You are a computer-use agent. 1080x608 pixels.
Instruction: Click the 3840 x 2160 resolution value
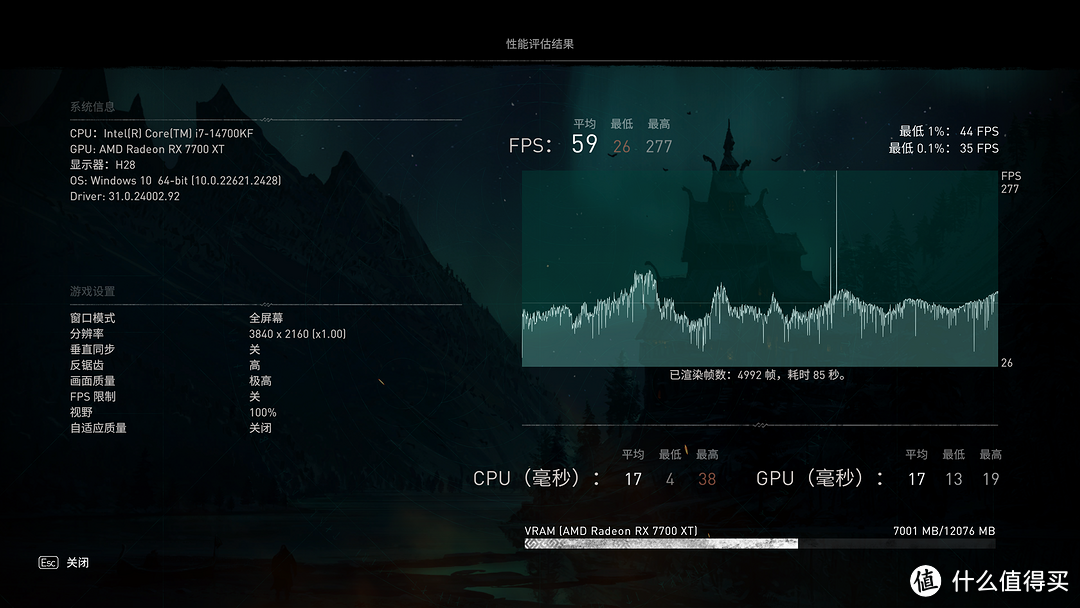tap(298, 334)
